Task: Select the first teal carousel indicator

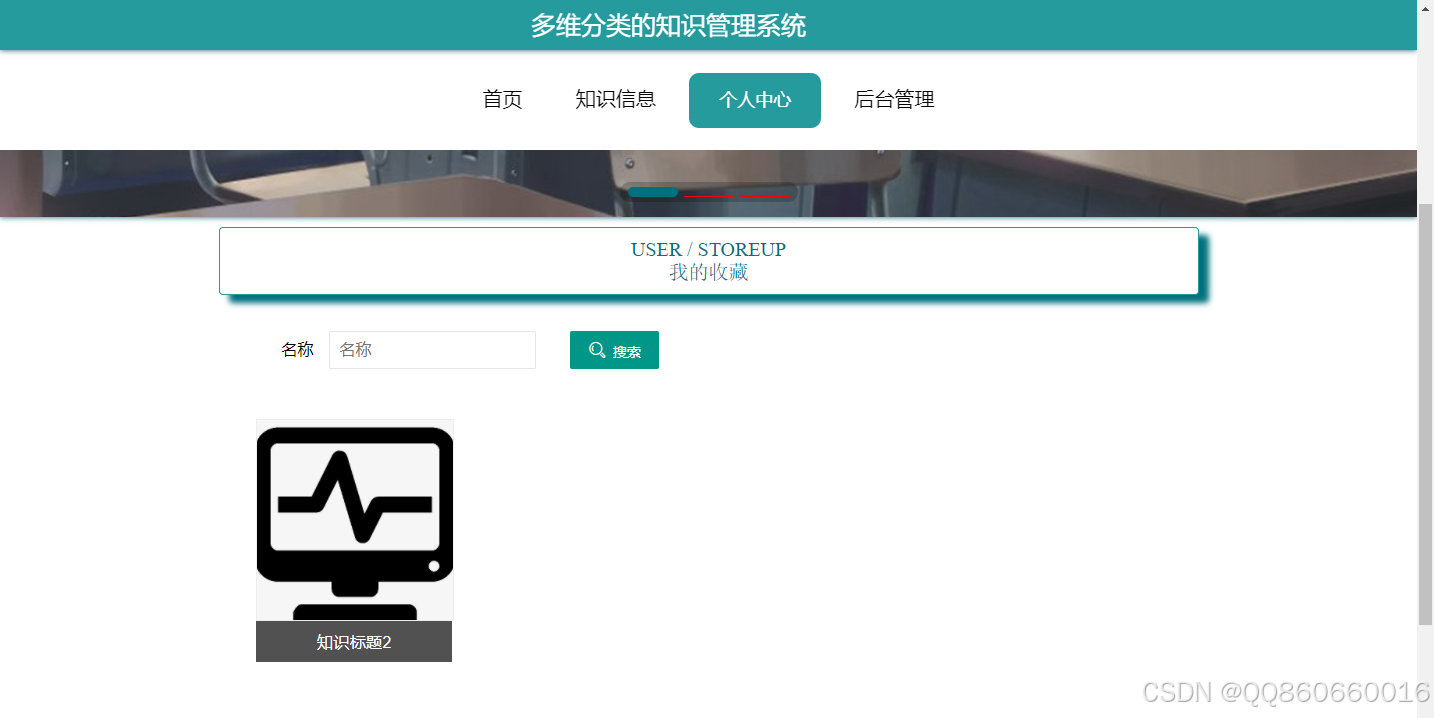Action: 652,192
